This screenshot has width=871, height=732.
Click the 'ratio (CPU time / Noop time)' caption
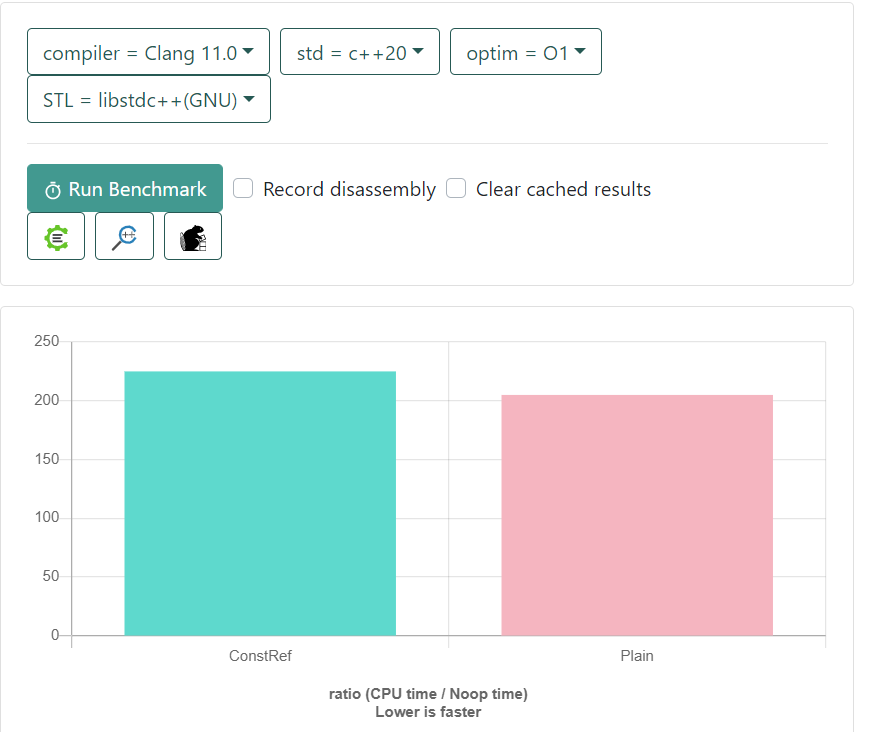click(x=428, y=694)
